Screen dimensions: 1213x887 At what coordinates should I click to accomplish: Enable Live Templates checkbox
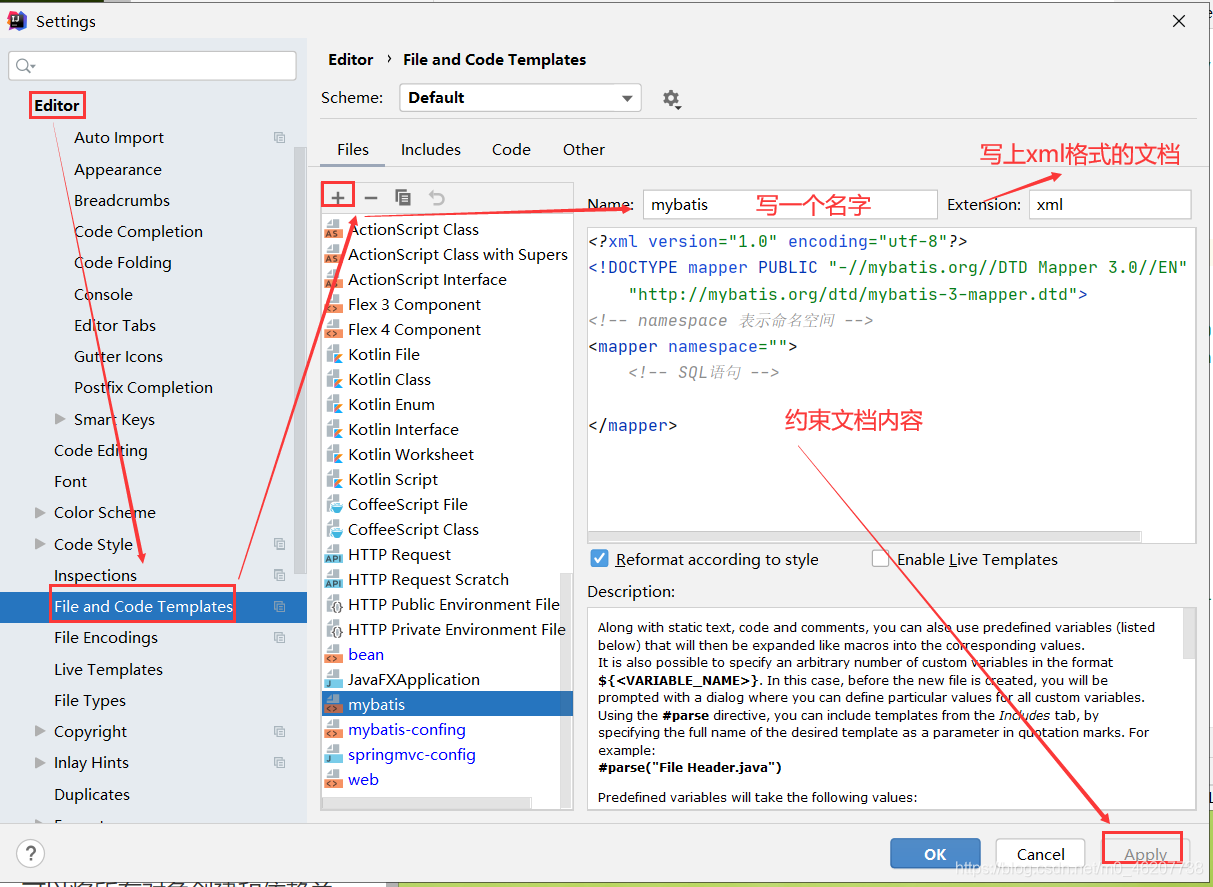coord(880,559)
